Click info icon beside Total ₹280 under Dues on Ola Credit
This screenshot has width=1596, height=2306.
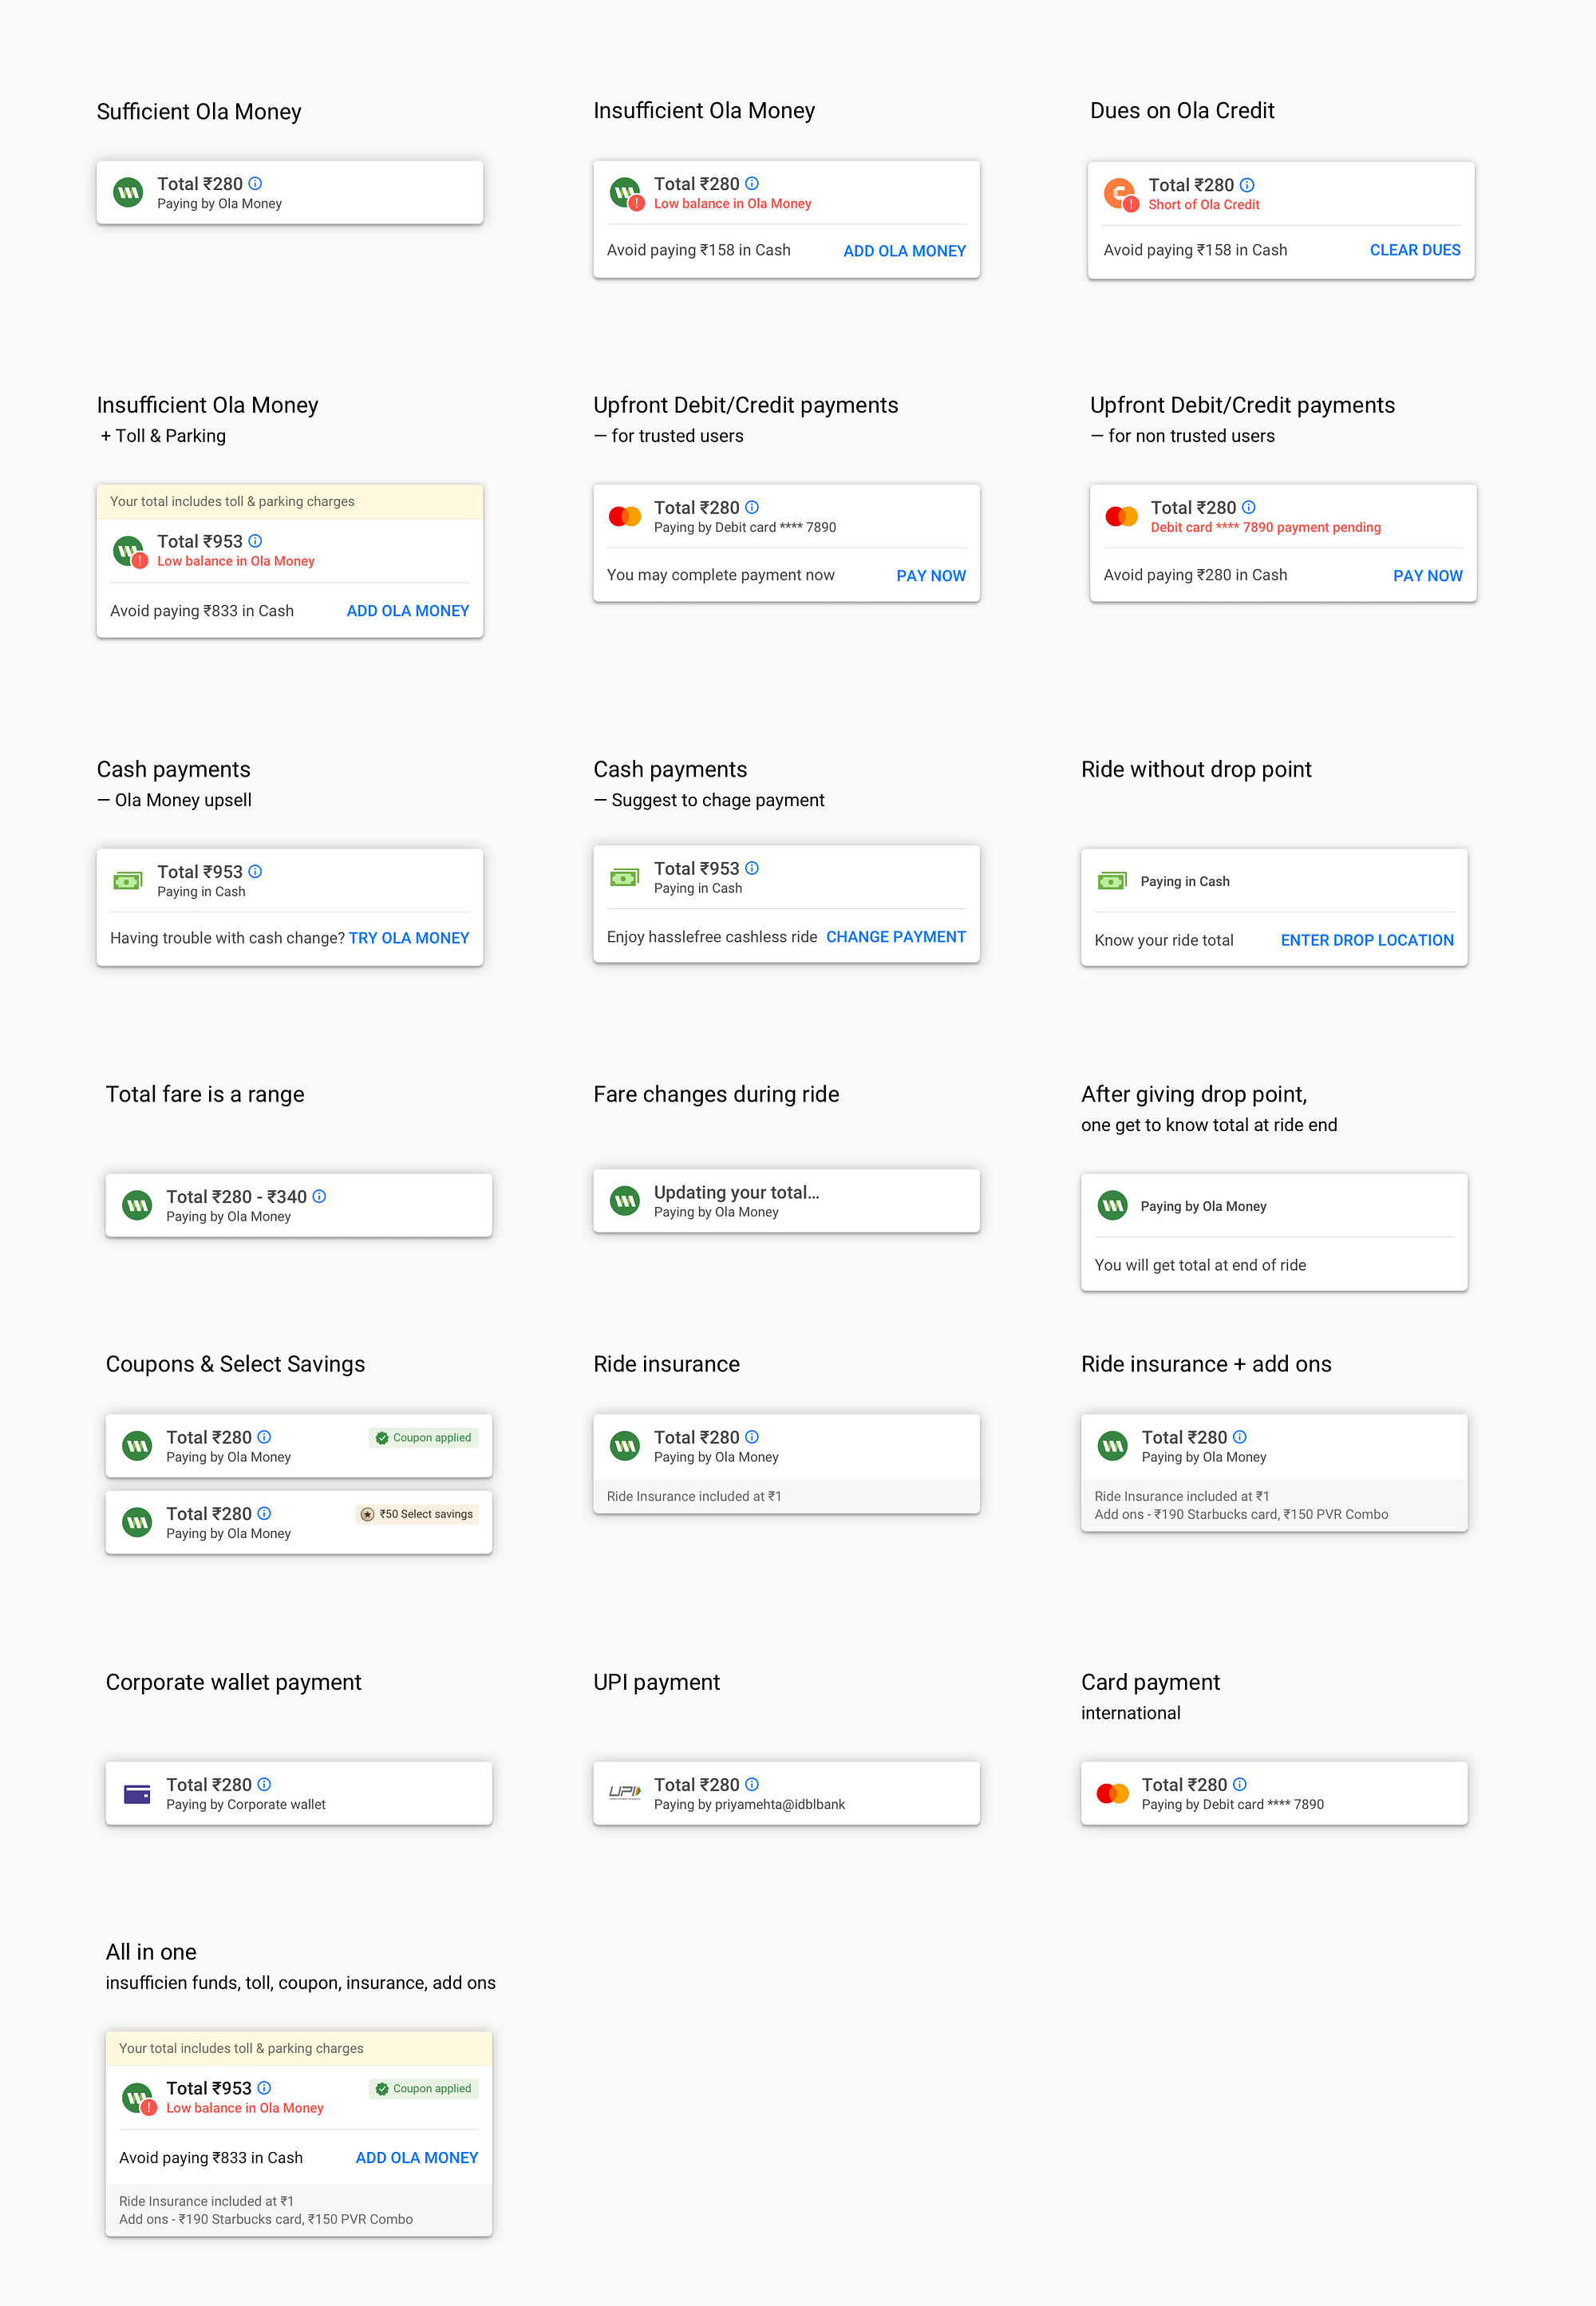pyautogui.click(x=1247, y=185)
